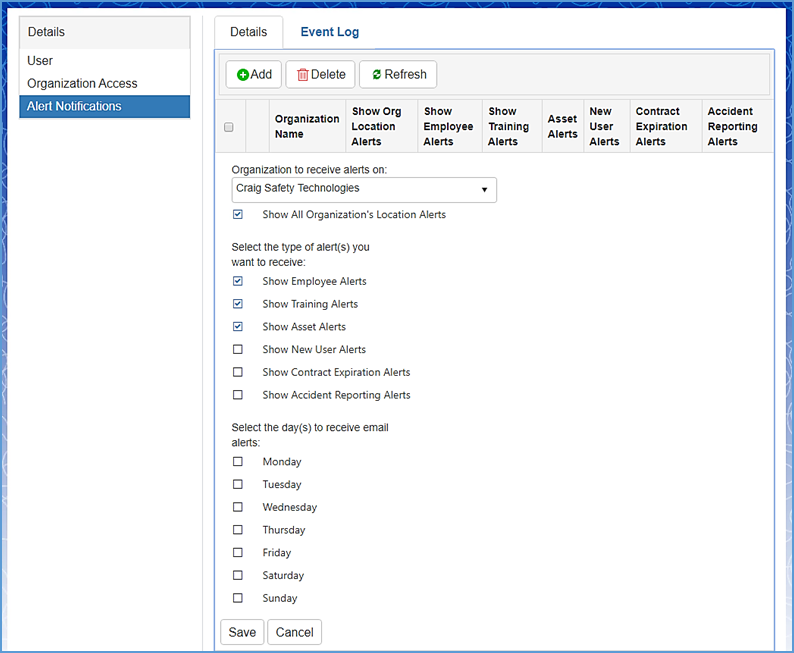Click the Save button
Screen dimensions: 794x653
click(242, 632)
